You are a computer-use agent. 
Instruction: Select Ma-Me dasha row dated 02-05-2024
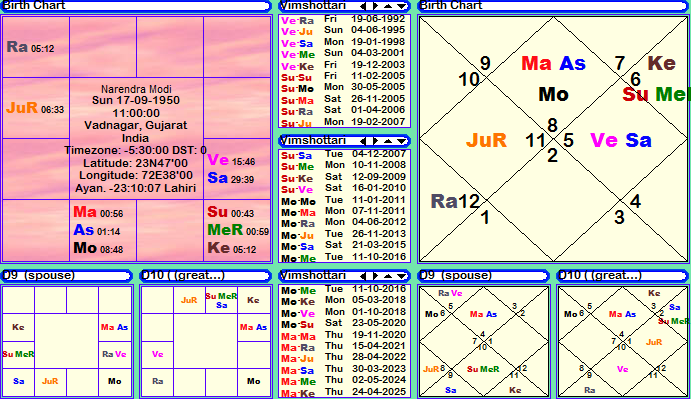pos(343,380)
